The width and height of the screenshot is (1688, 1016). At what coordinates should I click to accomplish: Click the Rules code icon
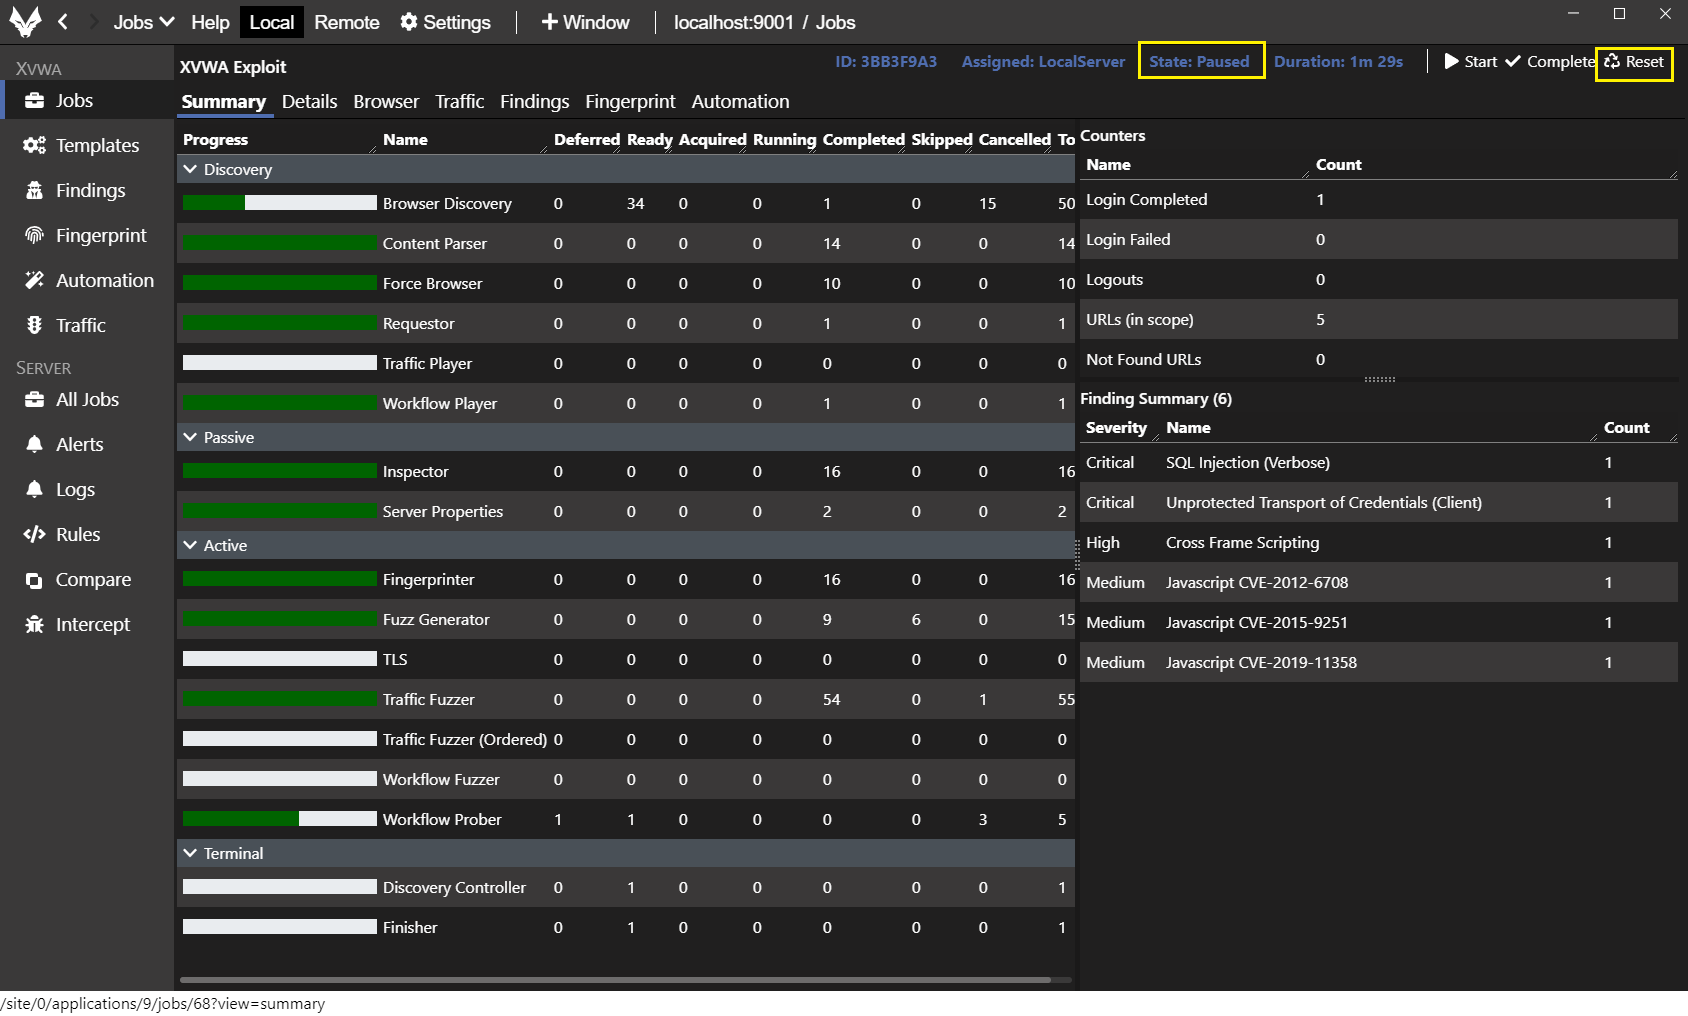(x=34, y=535)
